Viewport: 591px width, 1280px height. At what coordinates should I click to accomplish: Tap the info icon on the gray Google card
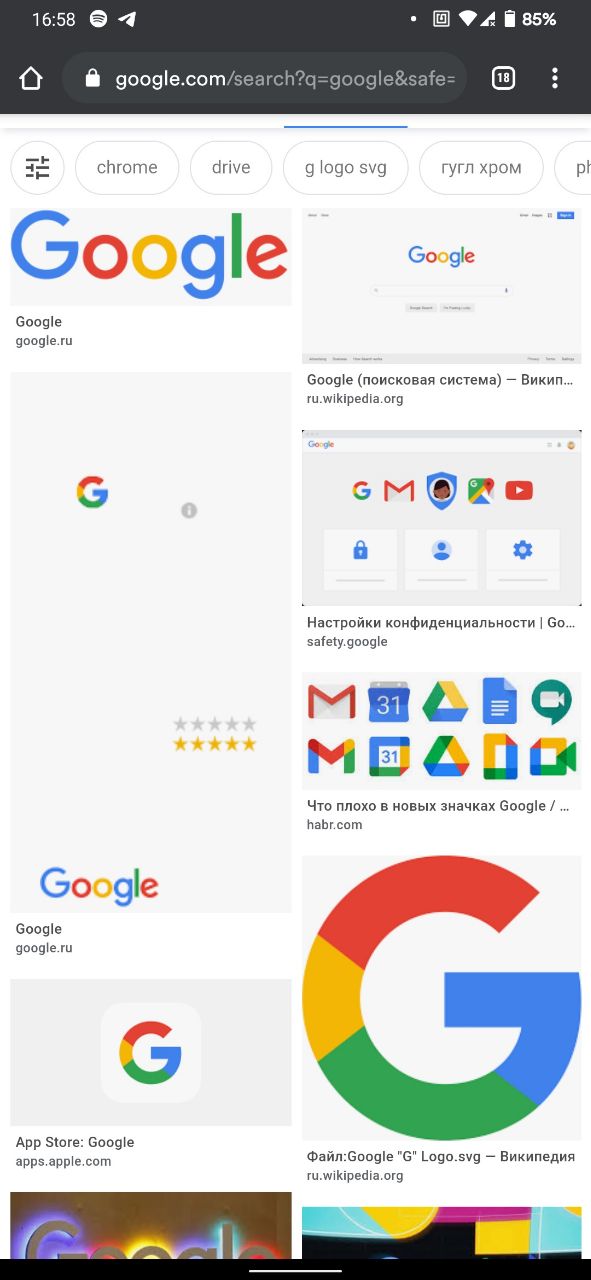[x=189, y=510]
